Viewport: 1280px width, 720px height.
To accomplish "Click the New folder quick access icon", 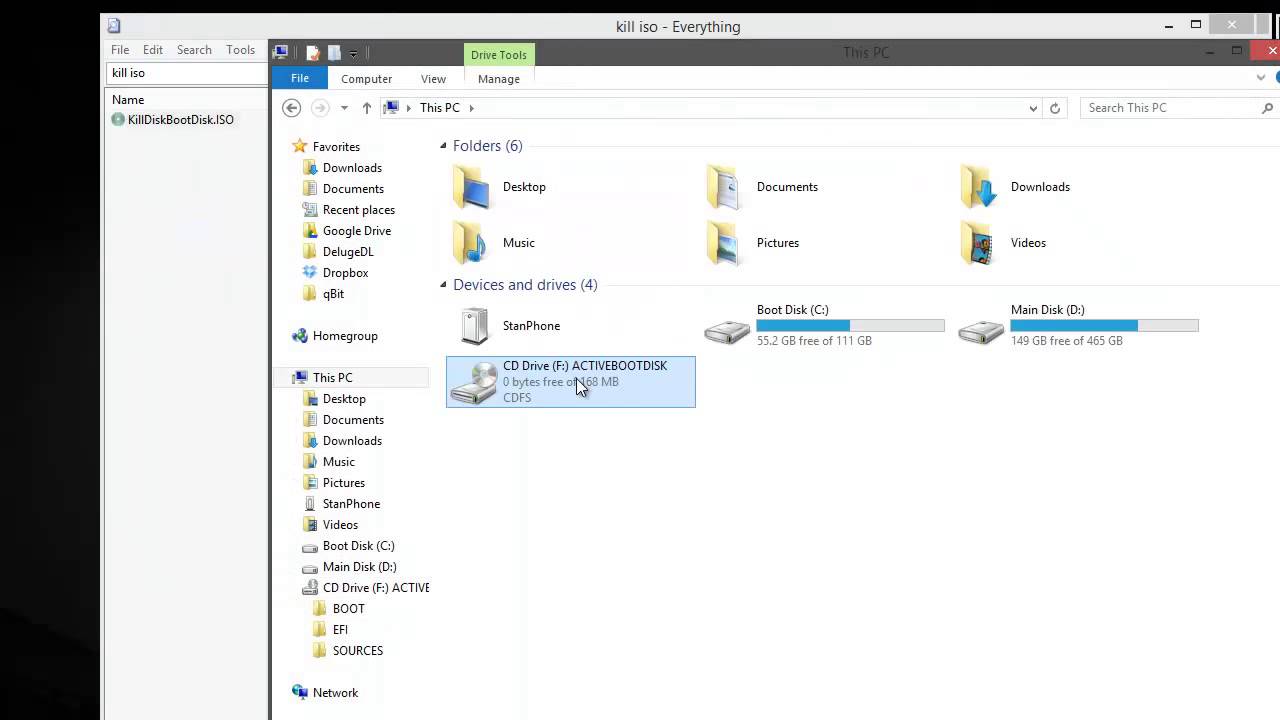I will coord(334,53).
